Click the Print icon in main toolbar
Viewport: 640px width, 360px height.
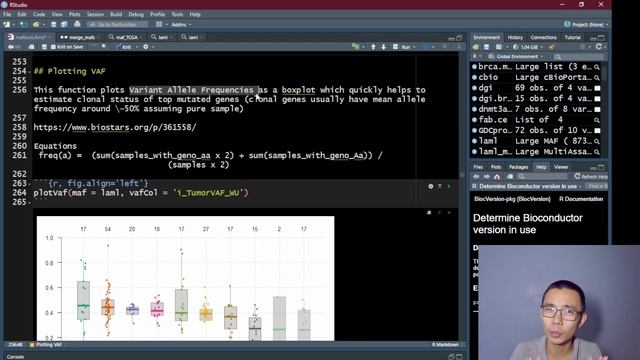pyautogui.click(x=77, y=24)
